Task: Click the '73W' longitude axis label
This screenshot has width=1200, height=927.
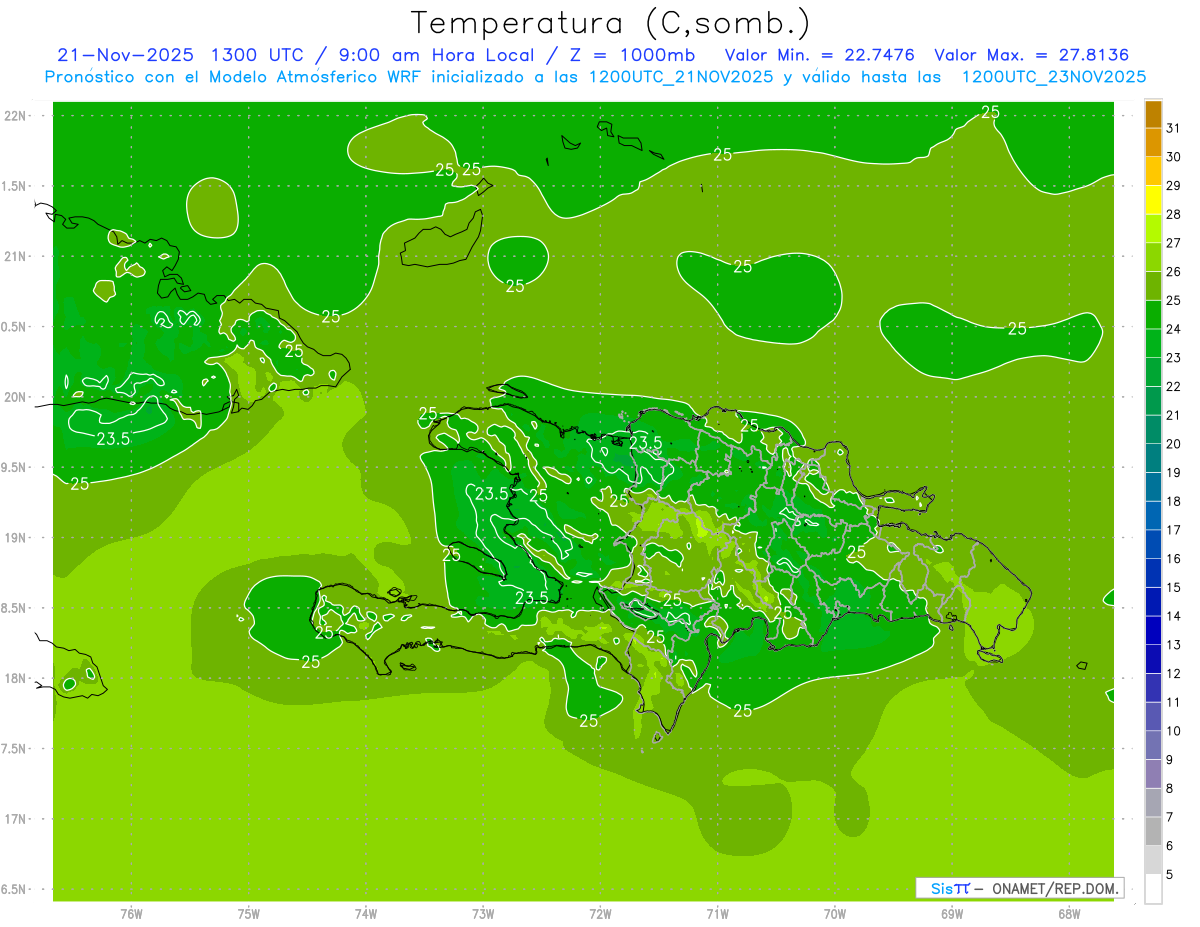Action: click(483, 914)
